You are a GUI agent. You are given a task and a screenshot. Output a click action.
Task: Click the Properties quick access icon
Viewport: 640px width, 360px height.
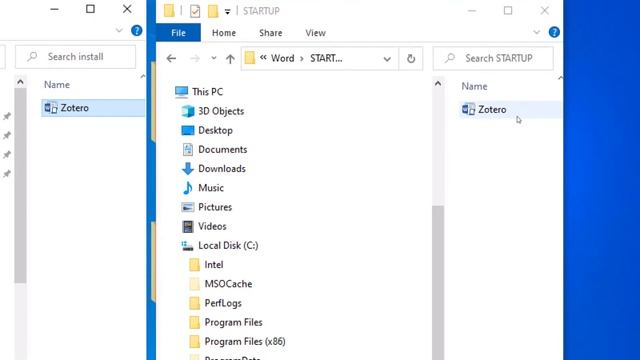(x=195, y=11)
